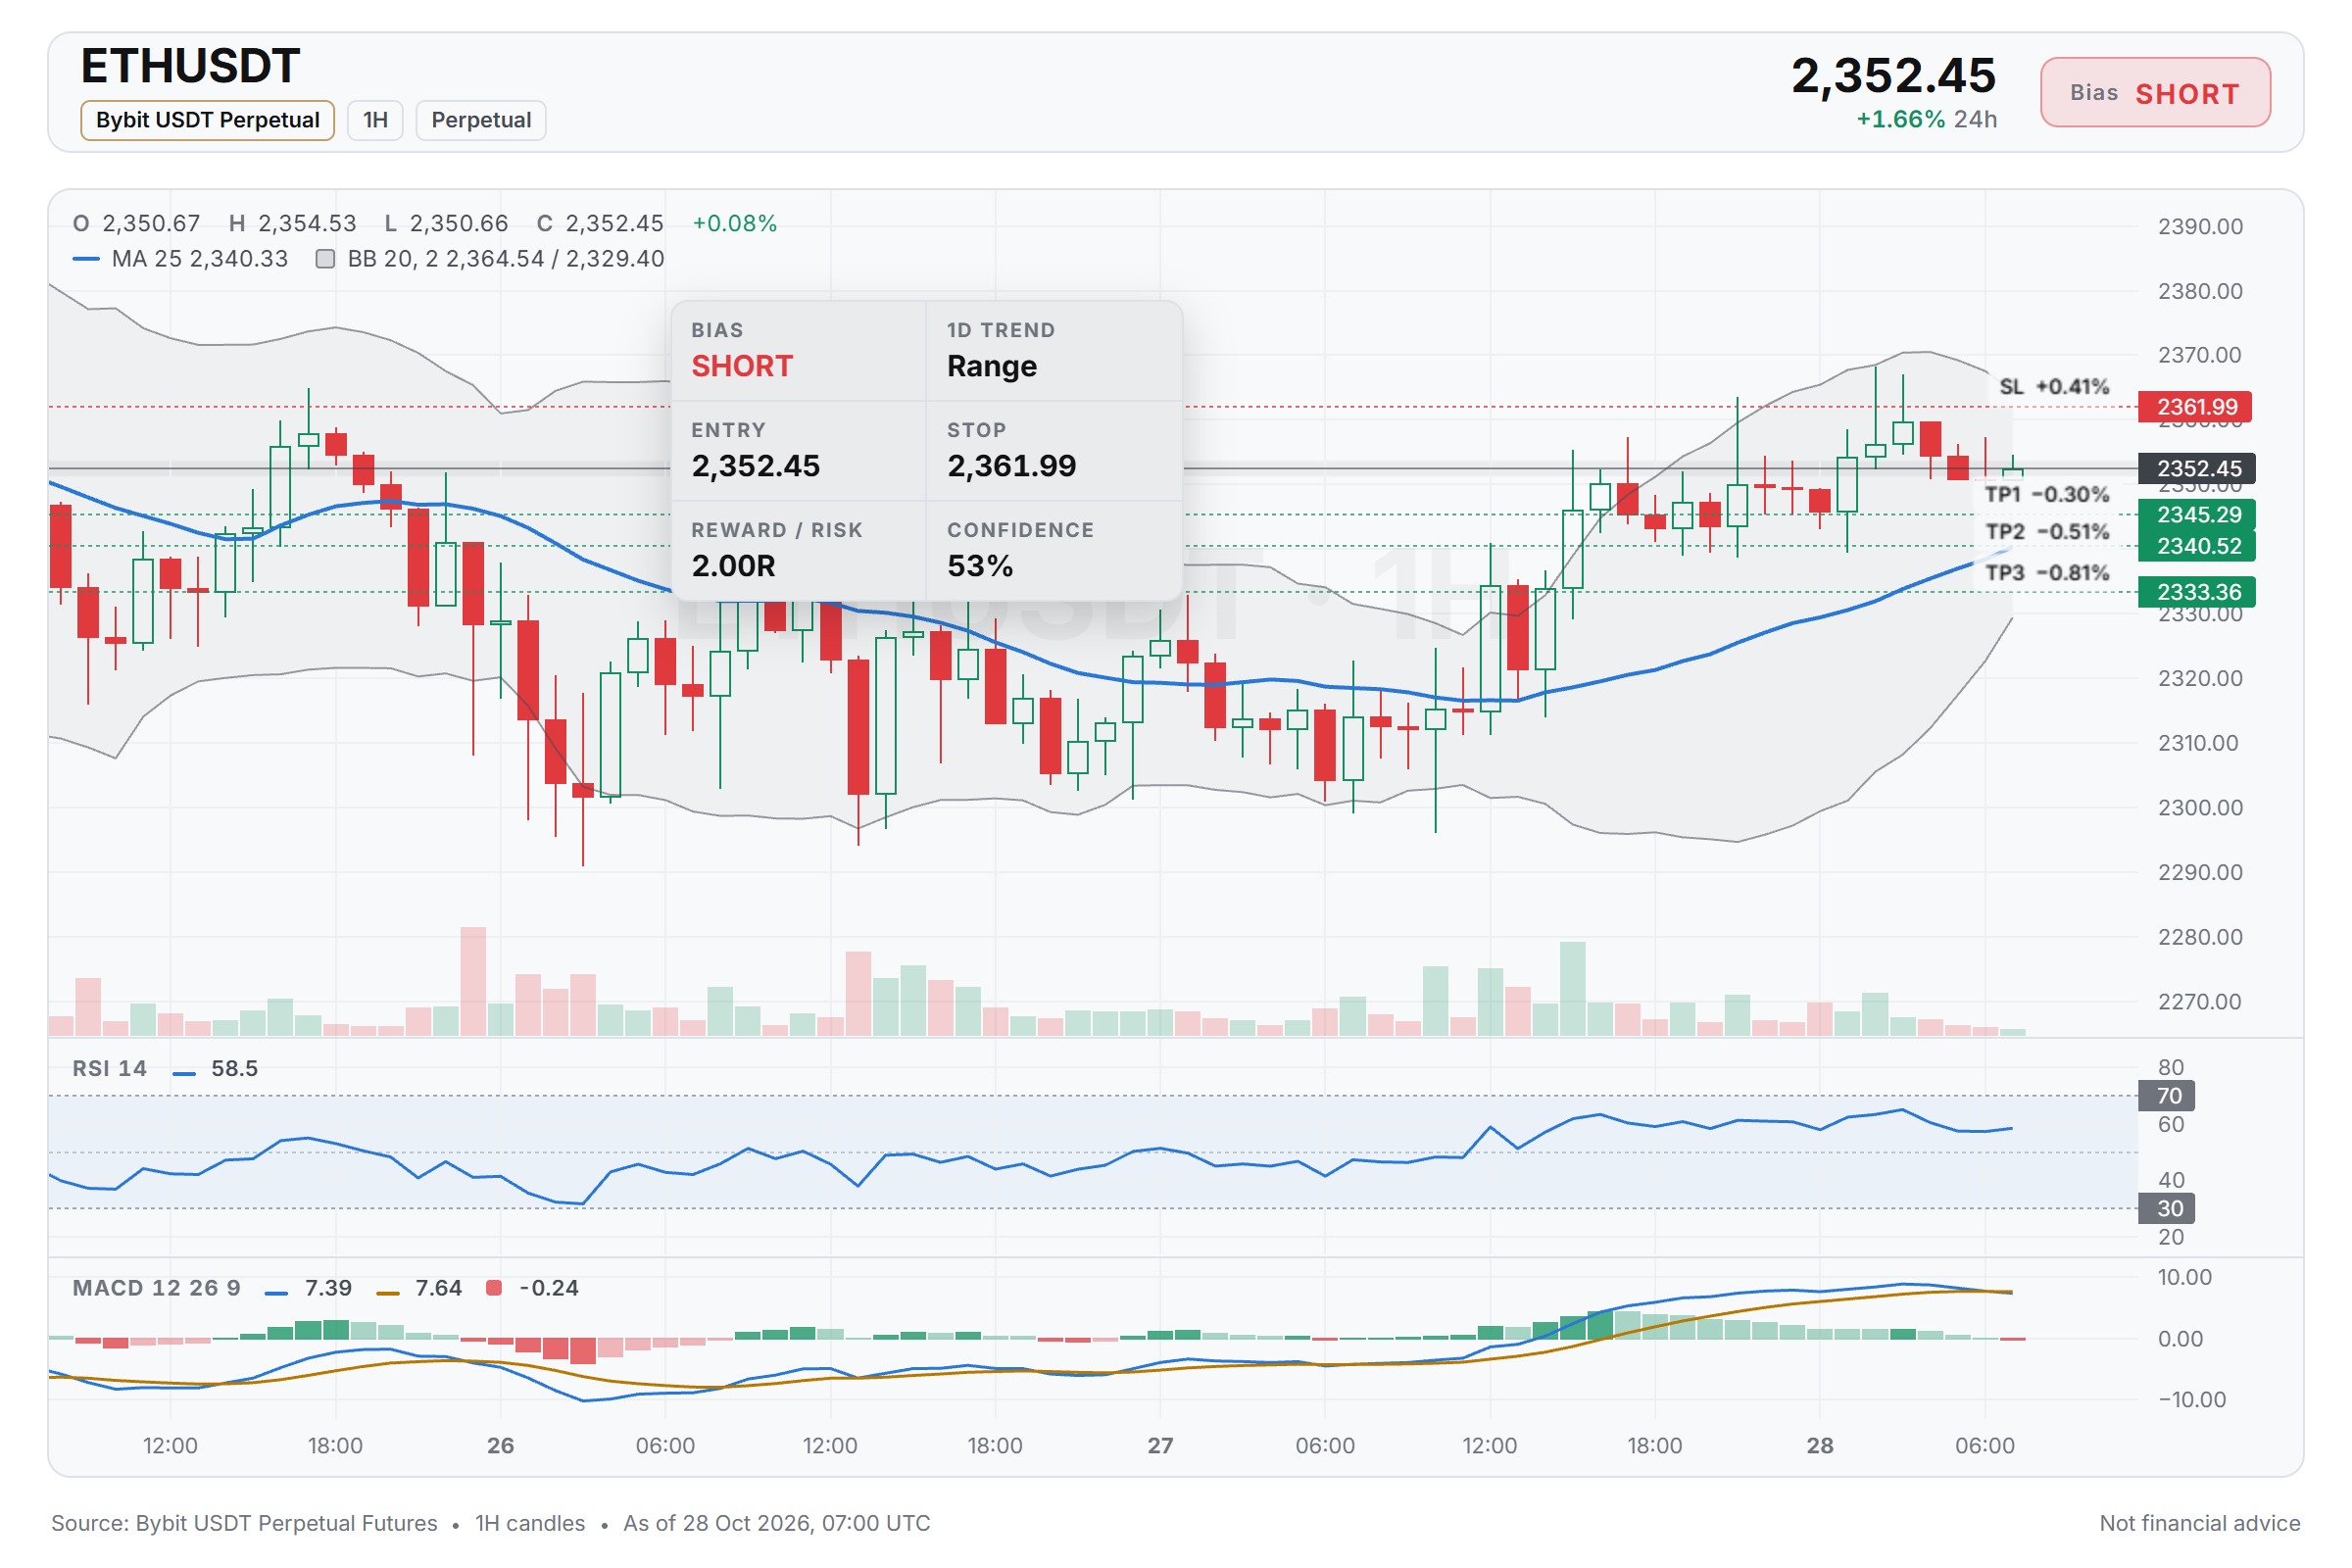This screenshot has width=2352, height=1568.
Task: Click the MACD 12 26 9 indicator label
Action: tap(157, 1288)
